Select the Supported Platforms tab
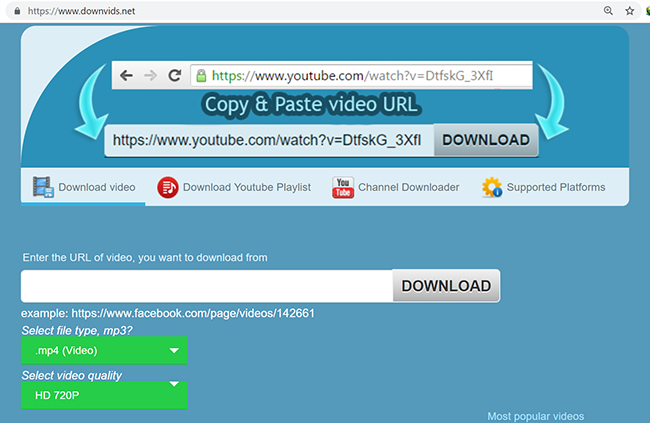The height and width of the screenshot is (423, 650). pos(555,187)
